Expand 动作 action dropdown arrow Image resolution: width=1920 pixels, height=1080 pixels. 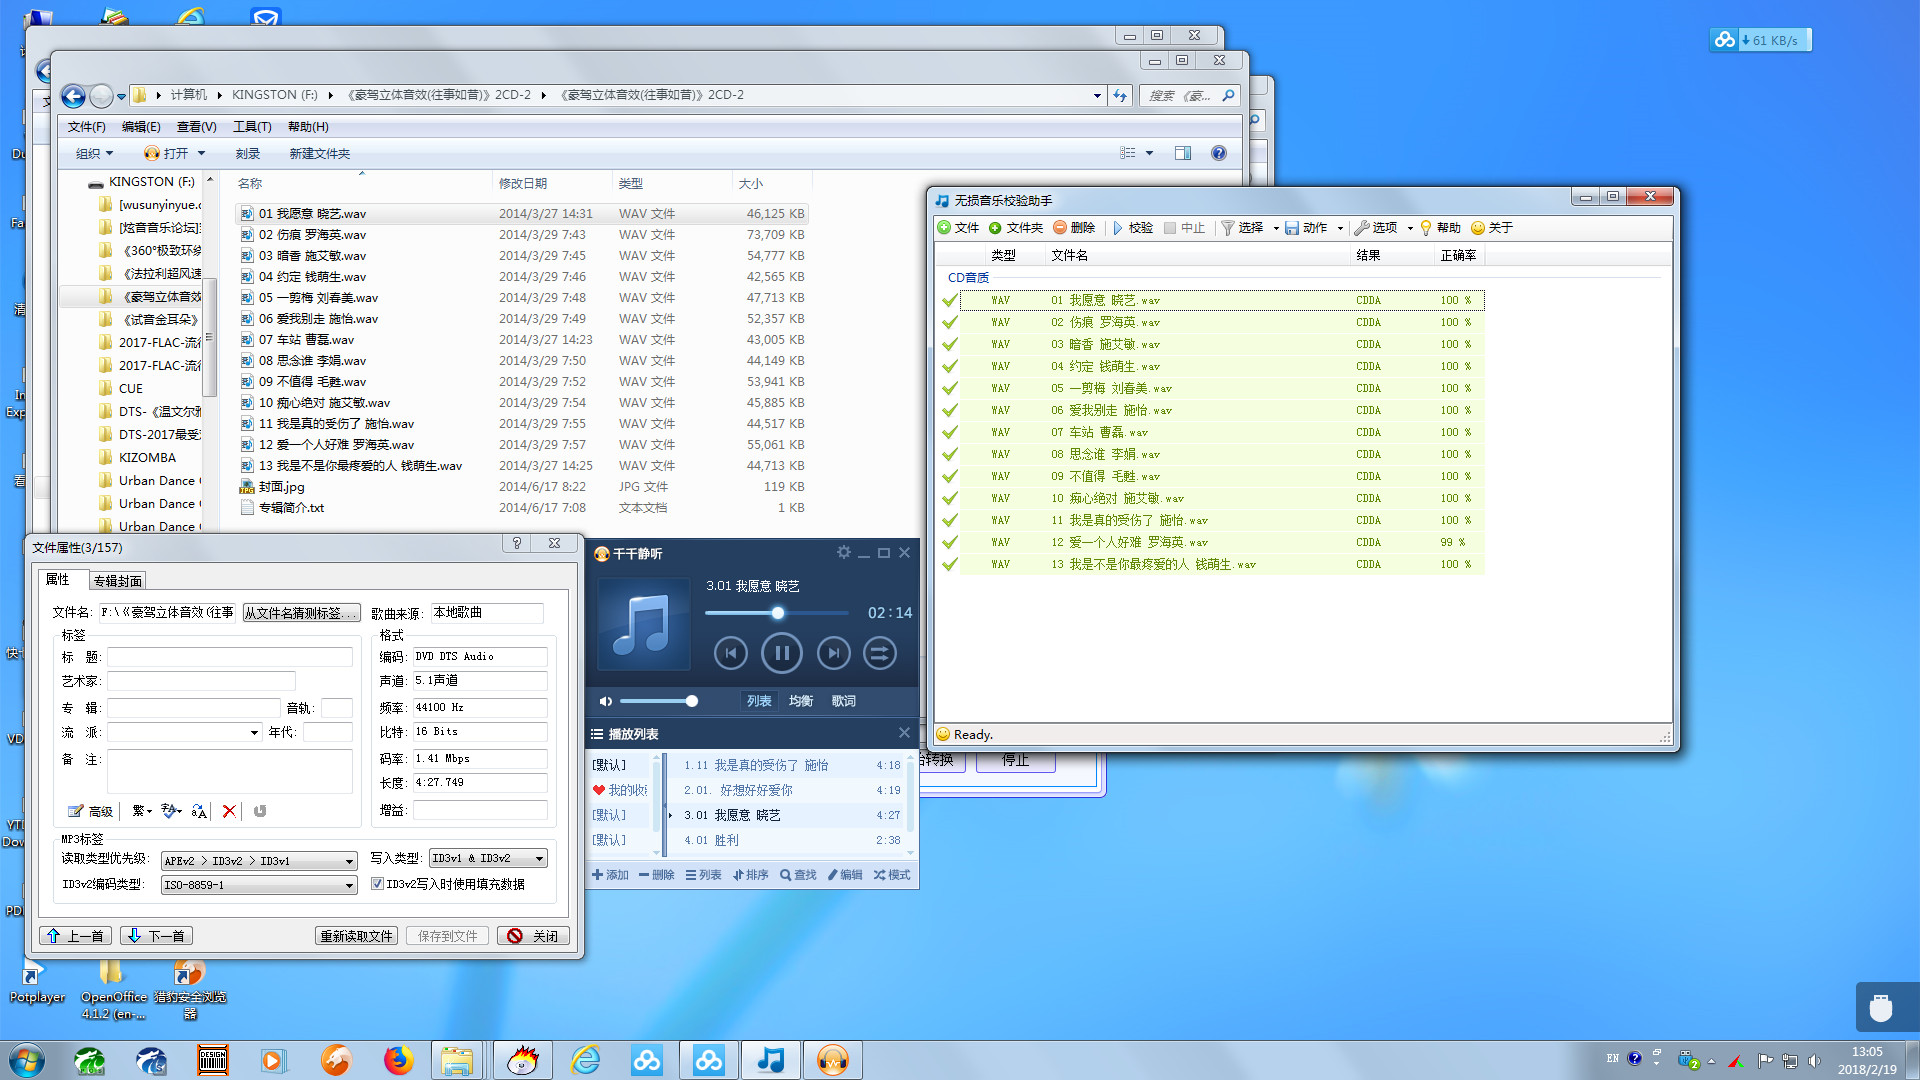1340,228
